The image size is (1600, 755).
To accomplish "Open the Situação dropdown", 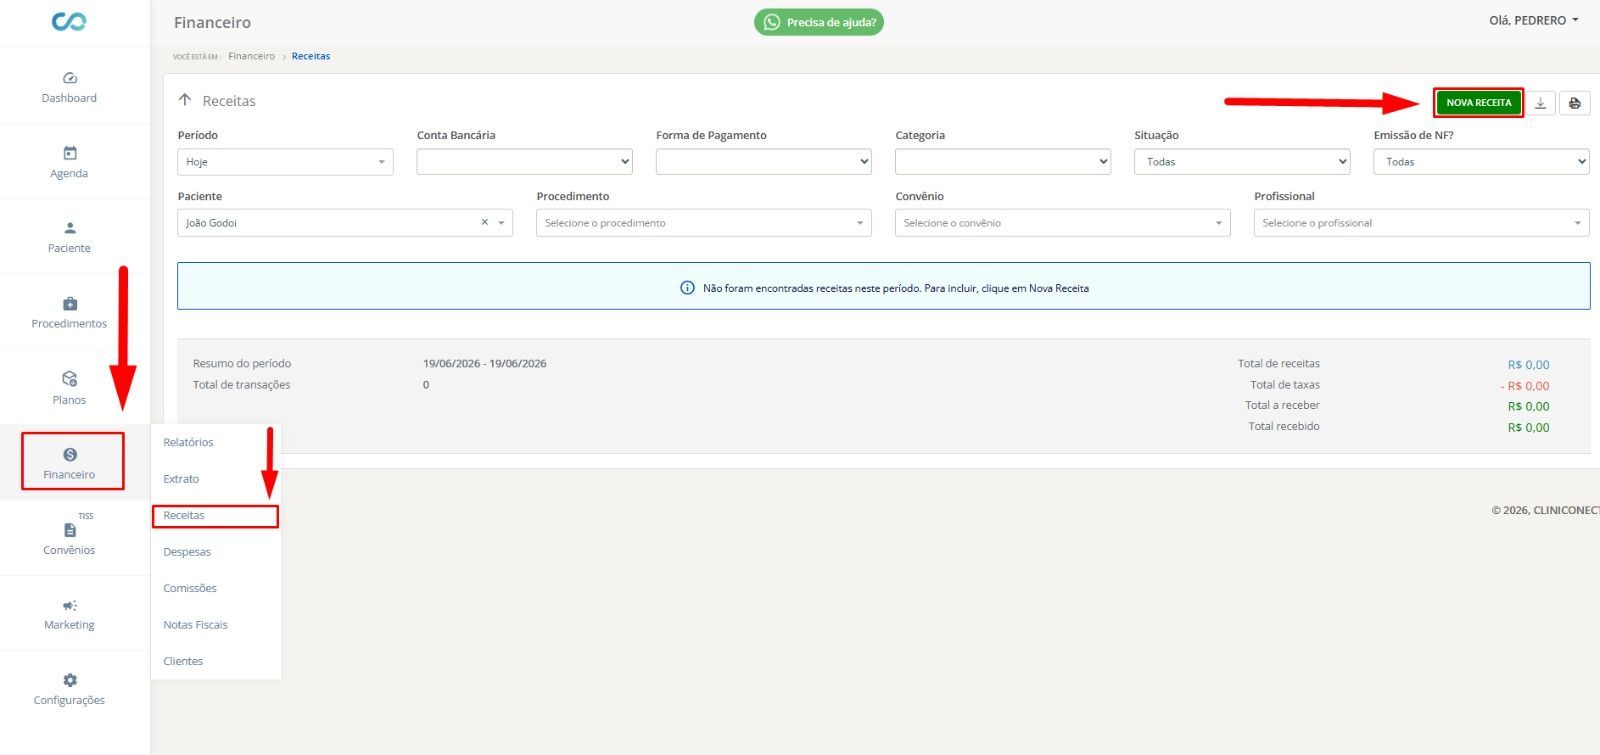I will coord(1242,162).
